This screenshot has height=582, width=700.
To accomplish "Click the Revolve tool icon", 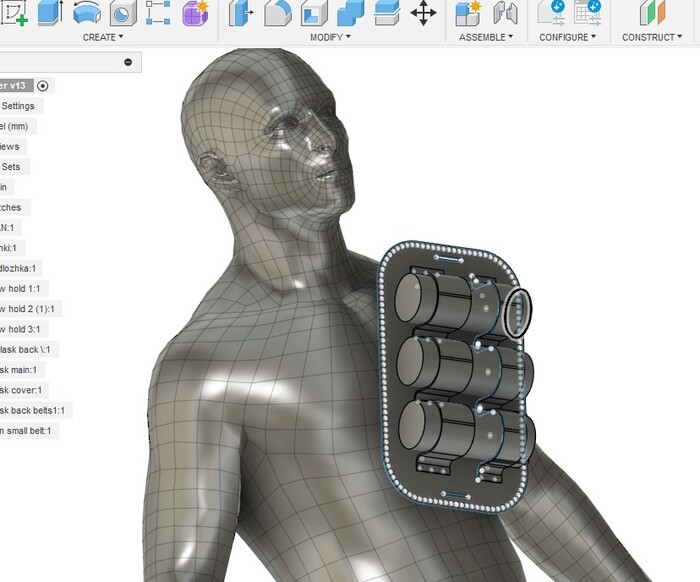I will (x=87, y=13).
